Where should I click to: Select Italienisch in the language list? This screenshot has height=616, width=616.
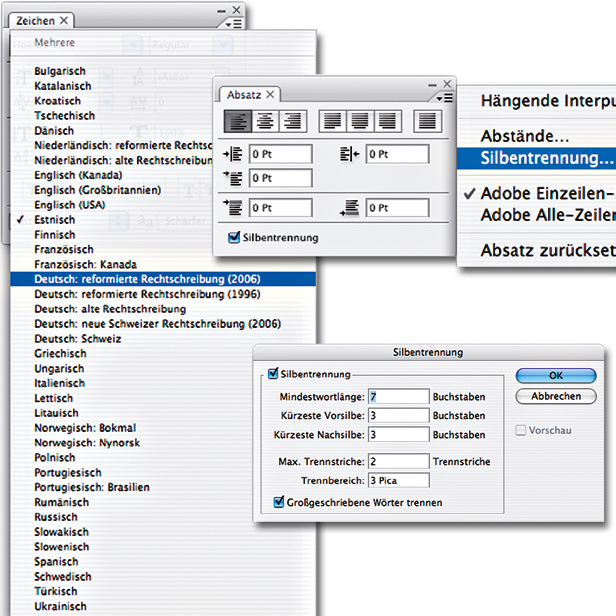132,383
